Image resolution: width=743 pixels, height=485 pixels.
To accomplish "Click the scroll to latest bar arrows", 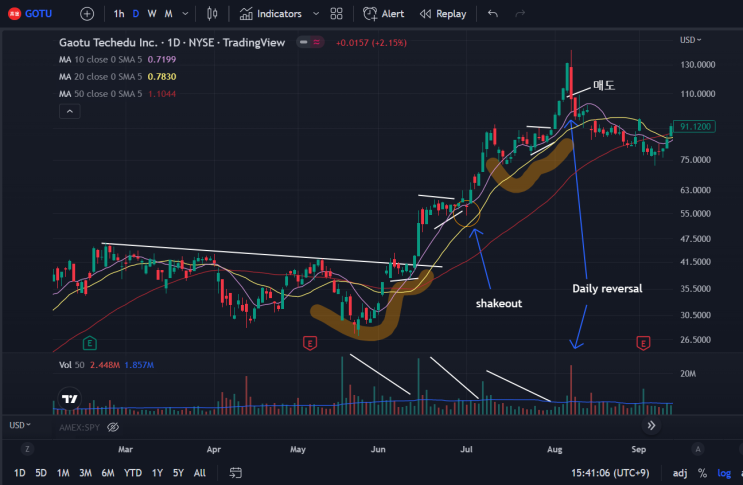I will pos(651,425).
